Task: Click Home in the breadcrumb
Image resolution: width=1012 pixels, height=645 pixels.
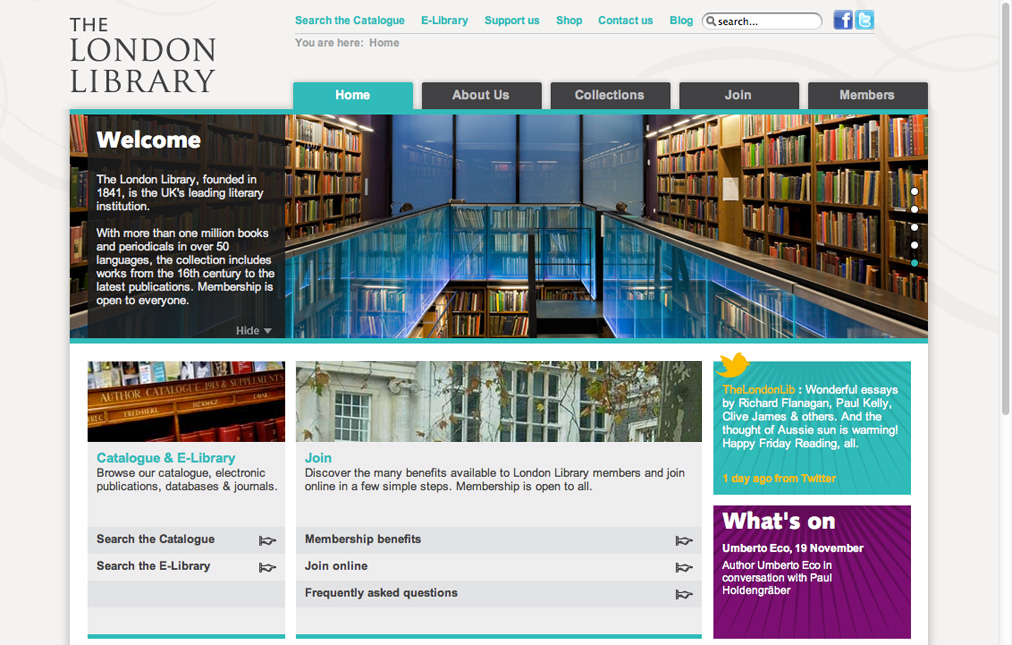Action: 384,43
